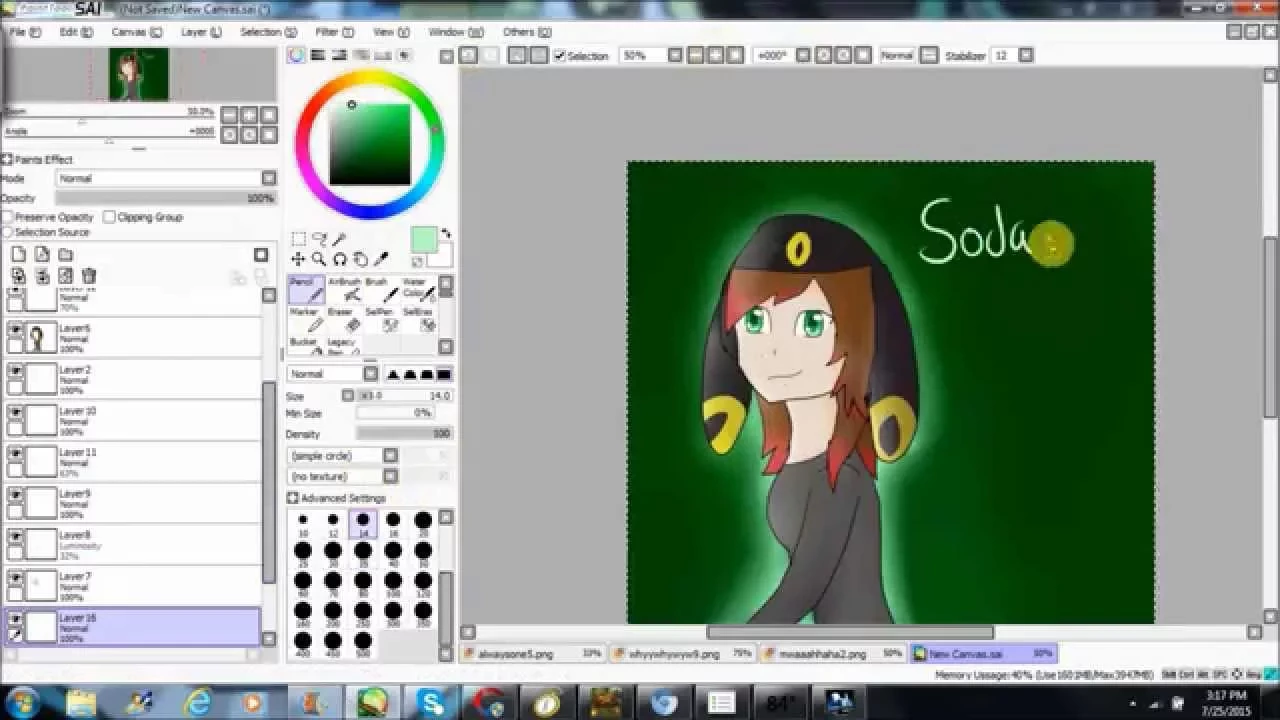Hide Layer5 using its eye icon

click(x=15, y=329)
